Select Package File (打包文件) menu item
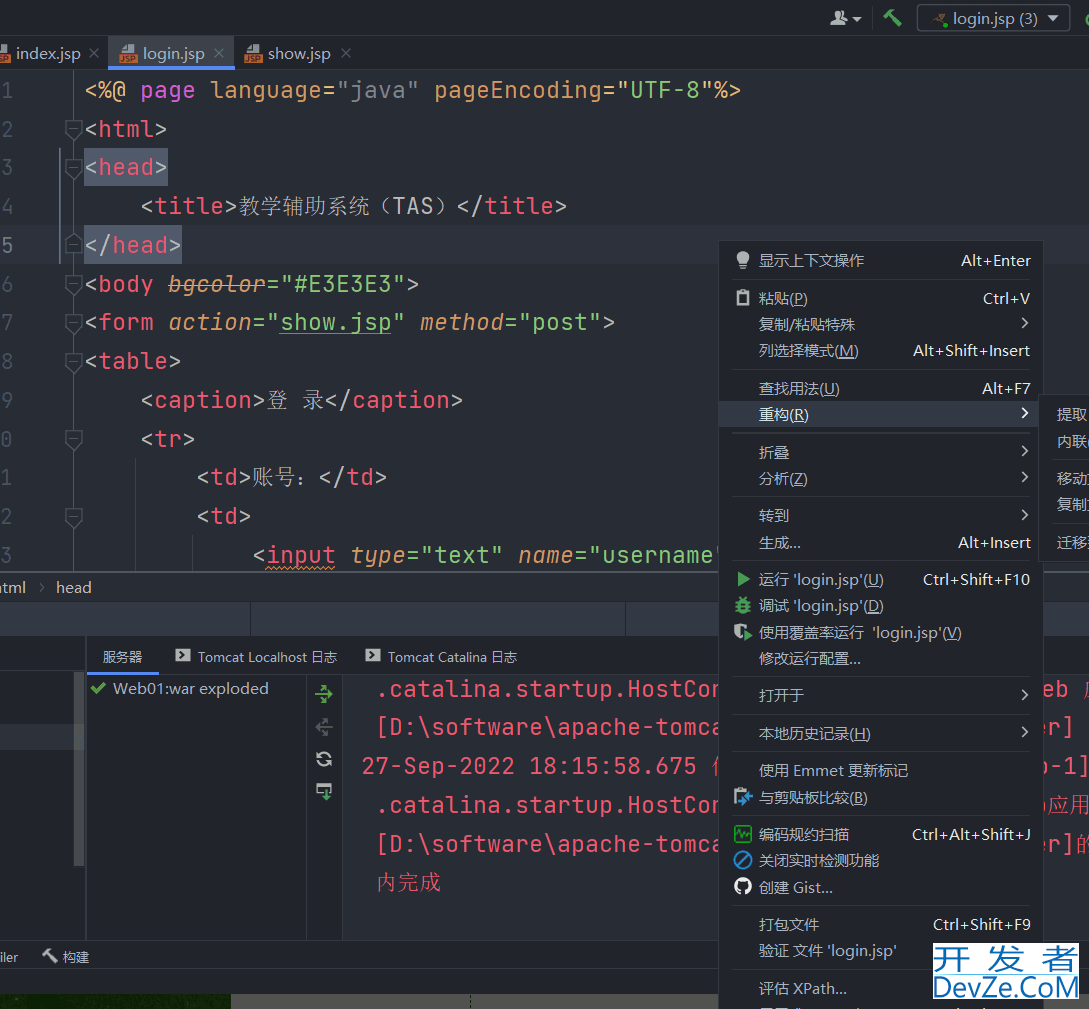This screenshot has height=1009, width=1089. tap(881, 924)
